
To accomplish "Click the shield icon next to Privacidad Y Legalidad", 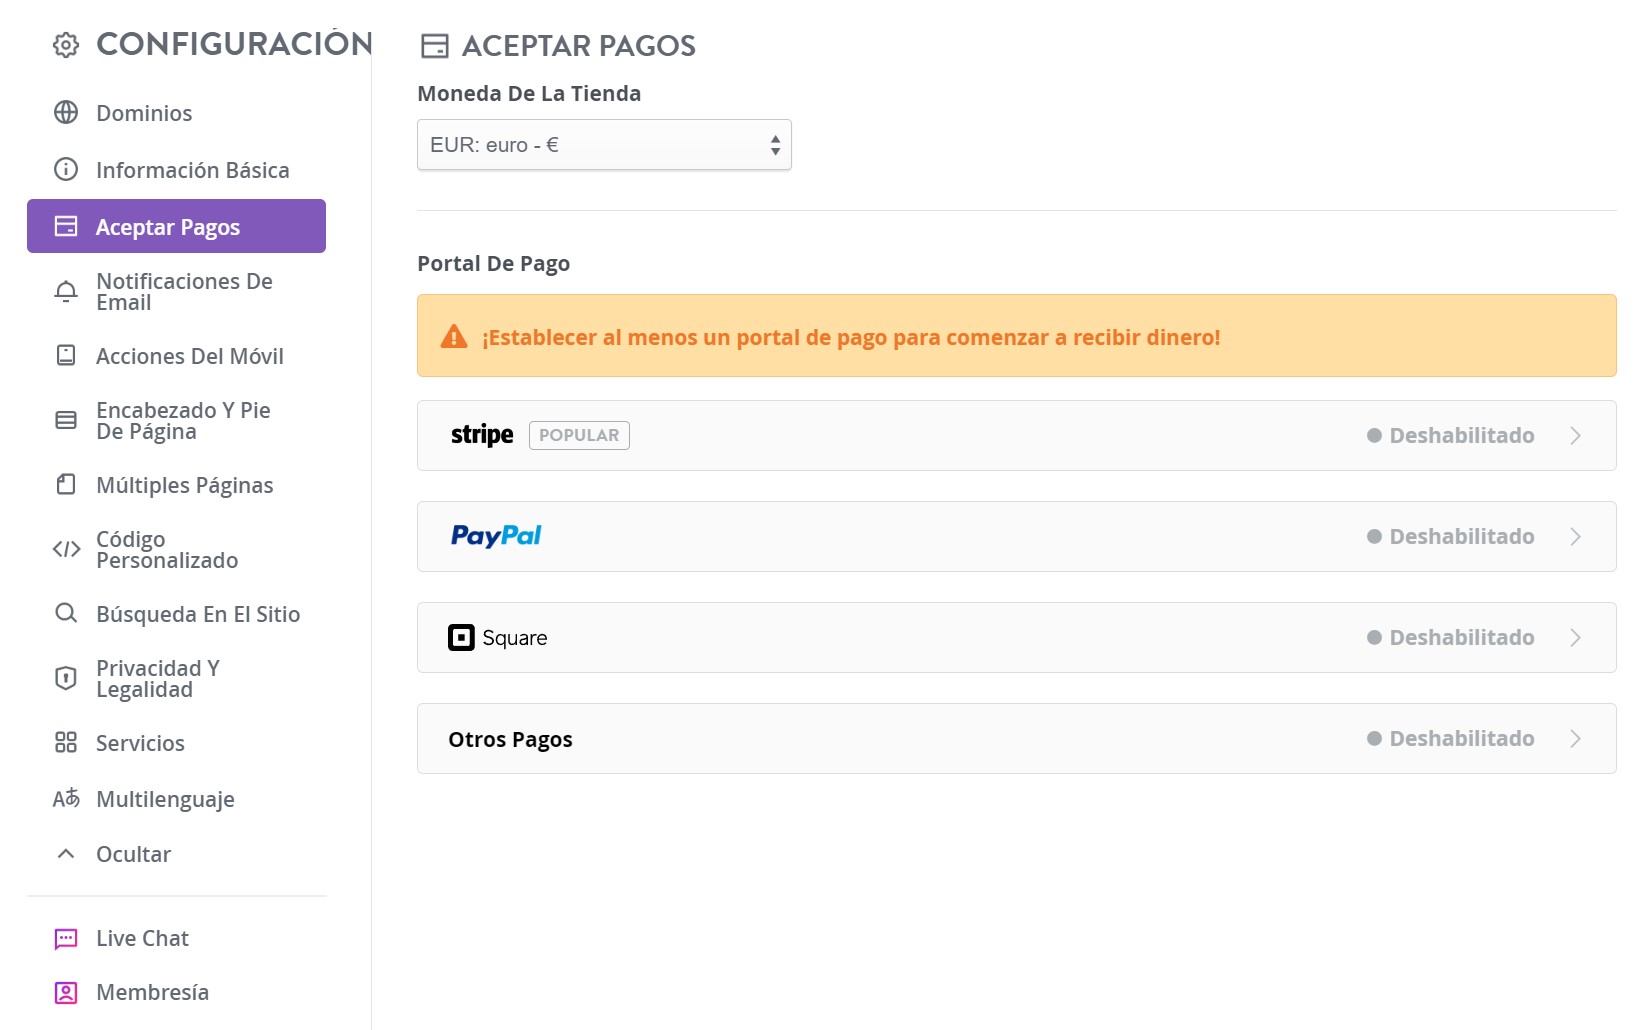I will (x=66, y=678).
